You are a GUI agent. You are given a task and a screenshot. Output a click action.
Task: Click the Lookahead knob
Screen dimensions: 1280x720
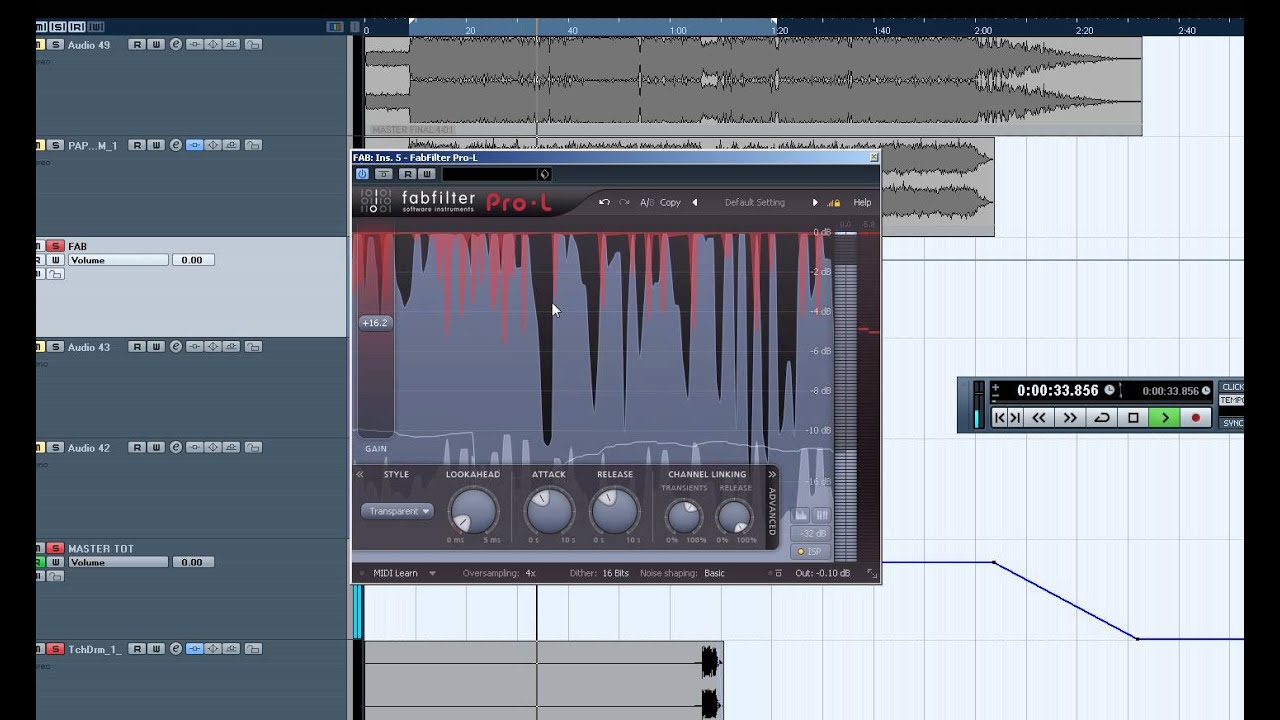pyautogui.click(x=474, y=511)
